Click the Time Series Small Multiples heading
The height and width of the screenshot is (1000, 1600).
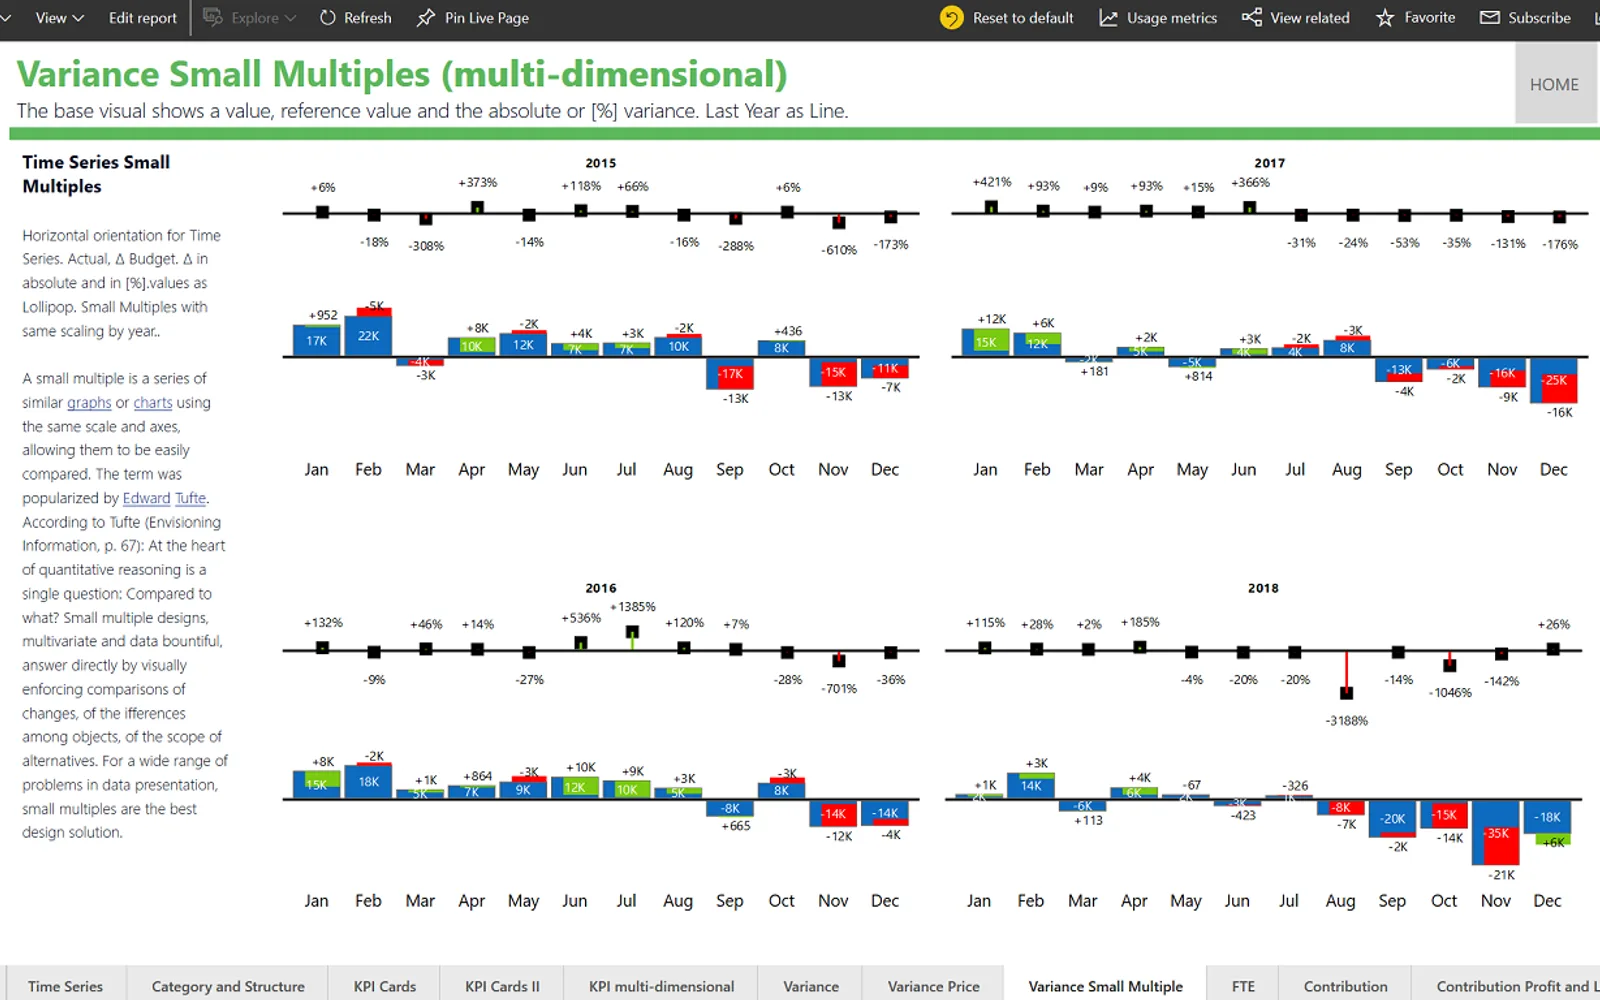tap(96, 174)
